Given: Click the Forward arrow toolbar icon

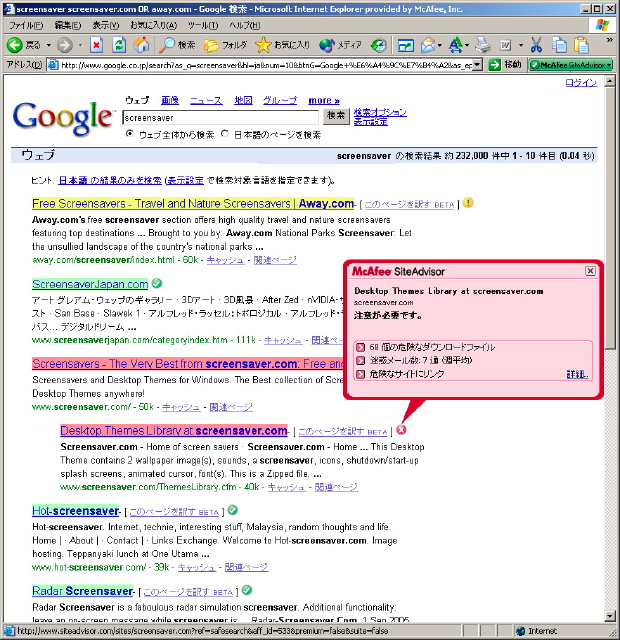Looking at the screenshot, I should [x=64, y=45].
